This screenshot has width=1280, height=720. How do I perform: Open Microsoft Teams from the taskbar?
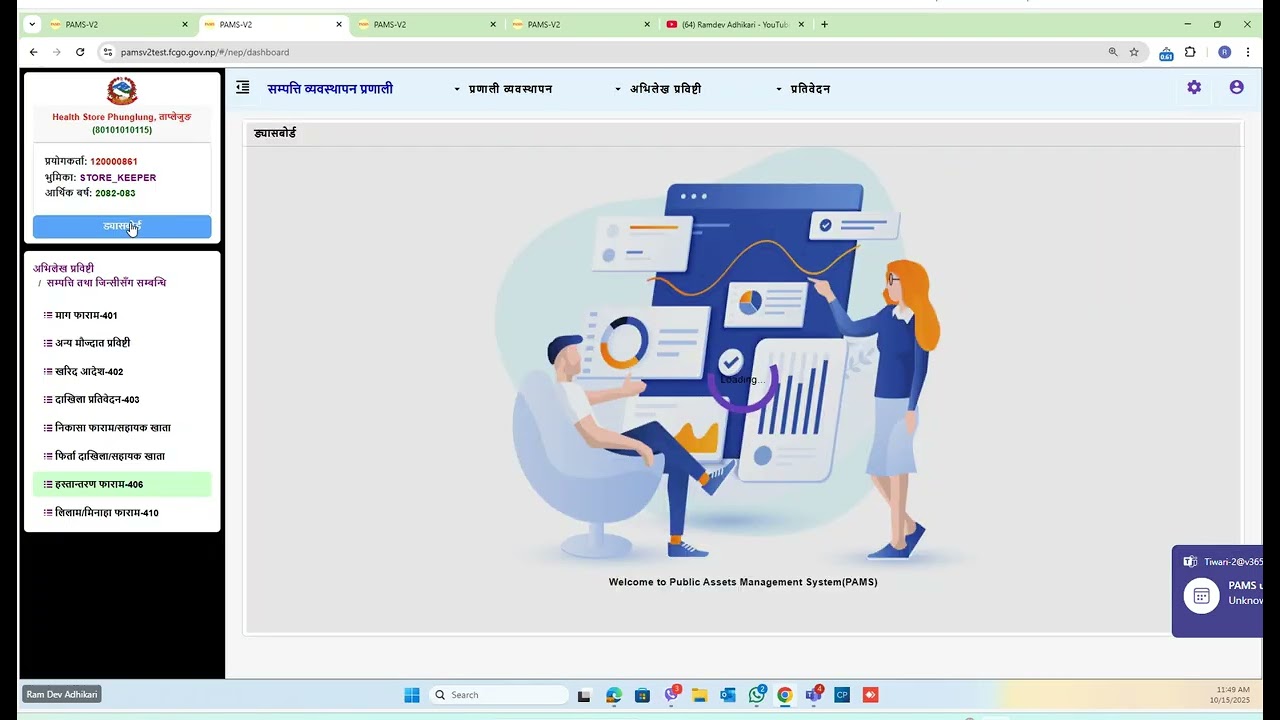[814, 694]
